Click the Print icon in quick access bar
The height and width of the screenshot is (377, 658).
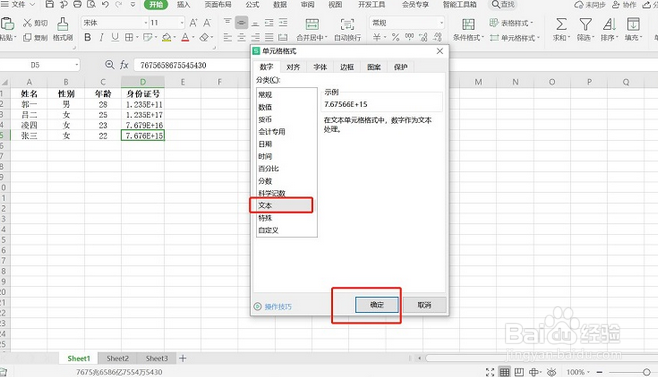coord(77,5)
